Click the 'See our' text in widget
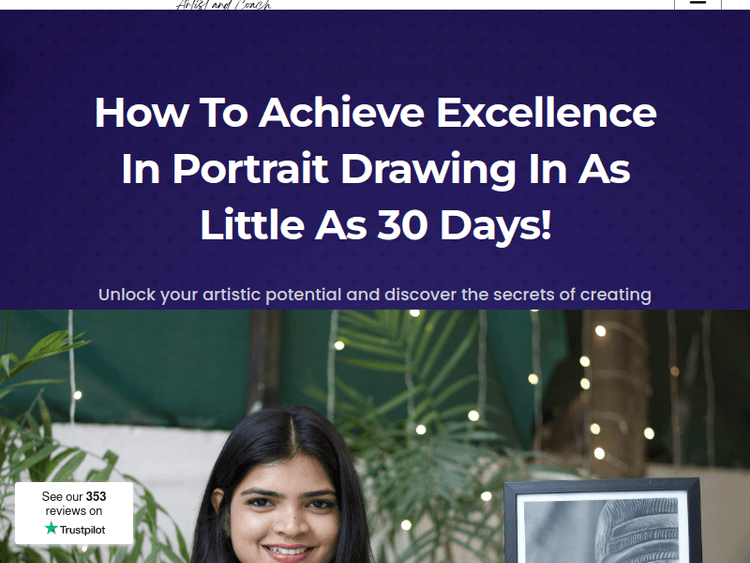 (x=62, y=497)
